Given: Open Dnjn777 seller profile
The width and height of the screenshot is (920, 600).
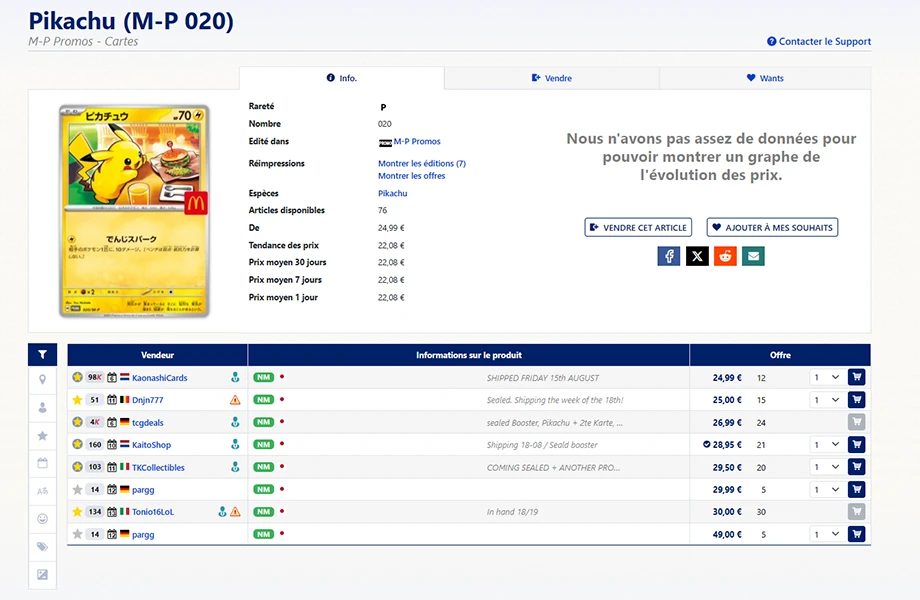Looking at the screenshot, I should click(147, 400).
